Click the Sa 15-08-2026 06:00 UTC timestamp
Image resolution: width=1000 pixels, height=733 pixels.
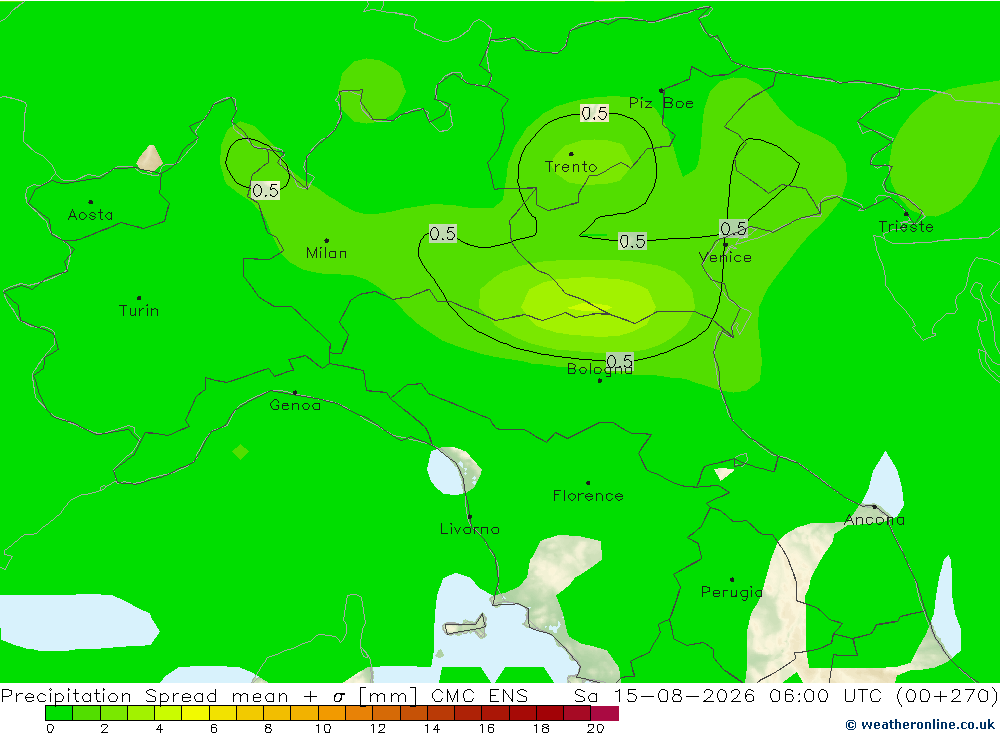729,695
